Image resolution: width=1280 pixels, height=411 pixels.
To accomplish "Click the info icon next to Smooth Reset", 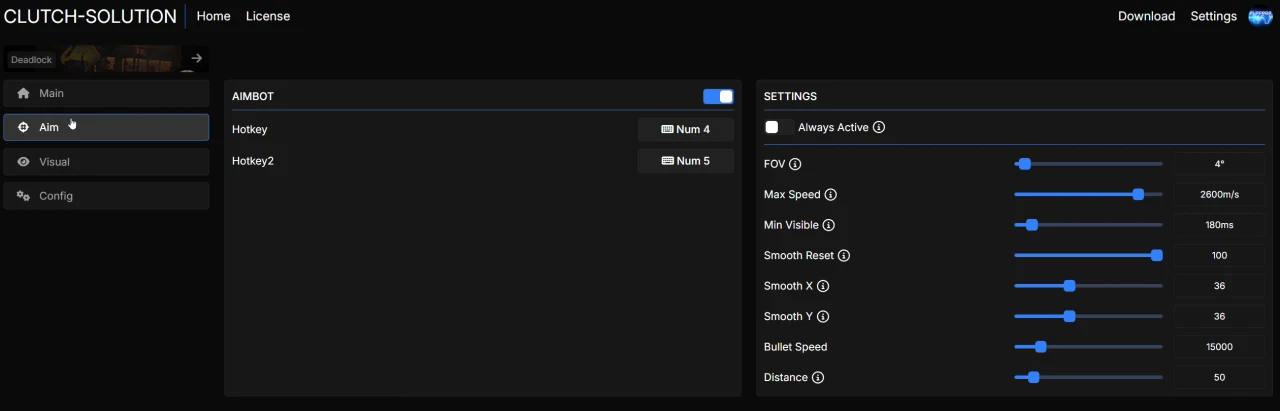I will coord(843,256).
